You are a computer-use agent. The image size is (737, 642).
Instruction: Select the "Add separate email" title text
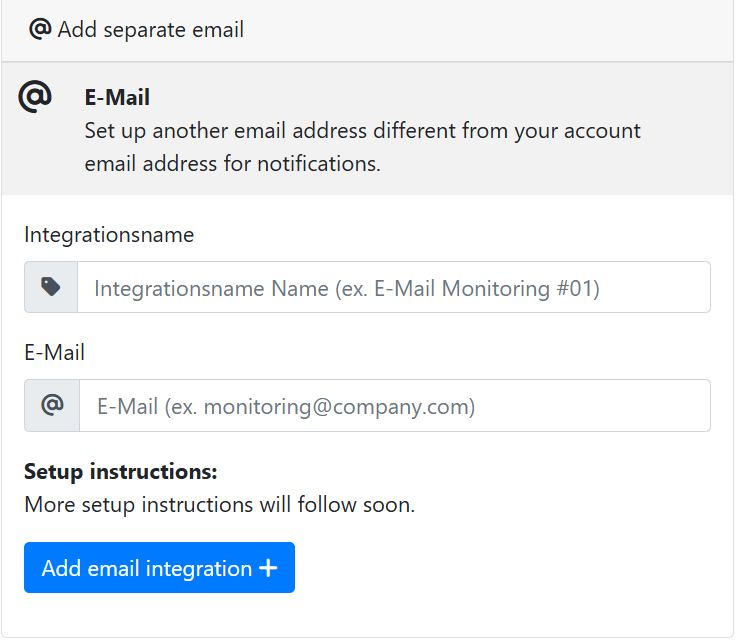[x=151, y=30]
